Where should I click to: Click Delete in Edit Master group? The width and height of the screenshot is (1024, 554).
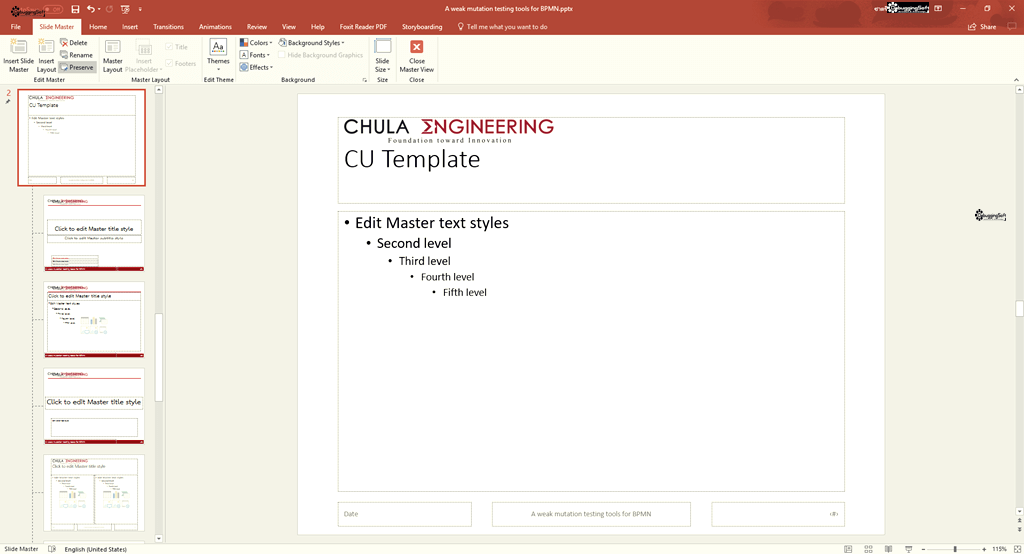[x=74, y=42]
